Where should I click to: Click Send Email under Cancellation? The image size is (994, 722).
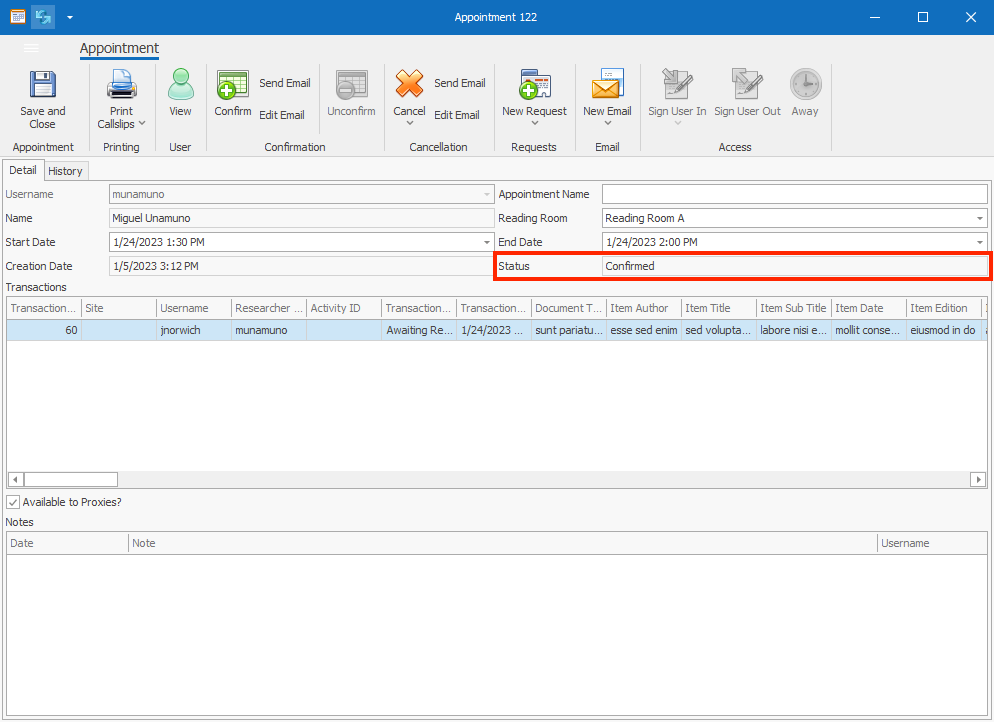click(459, 82)
